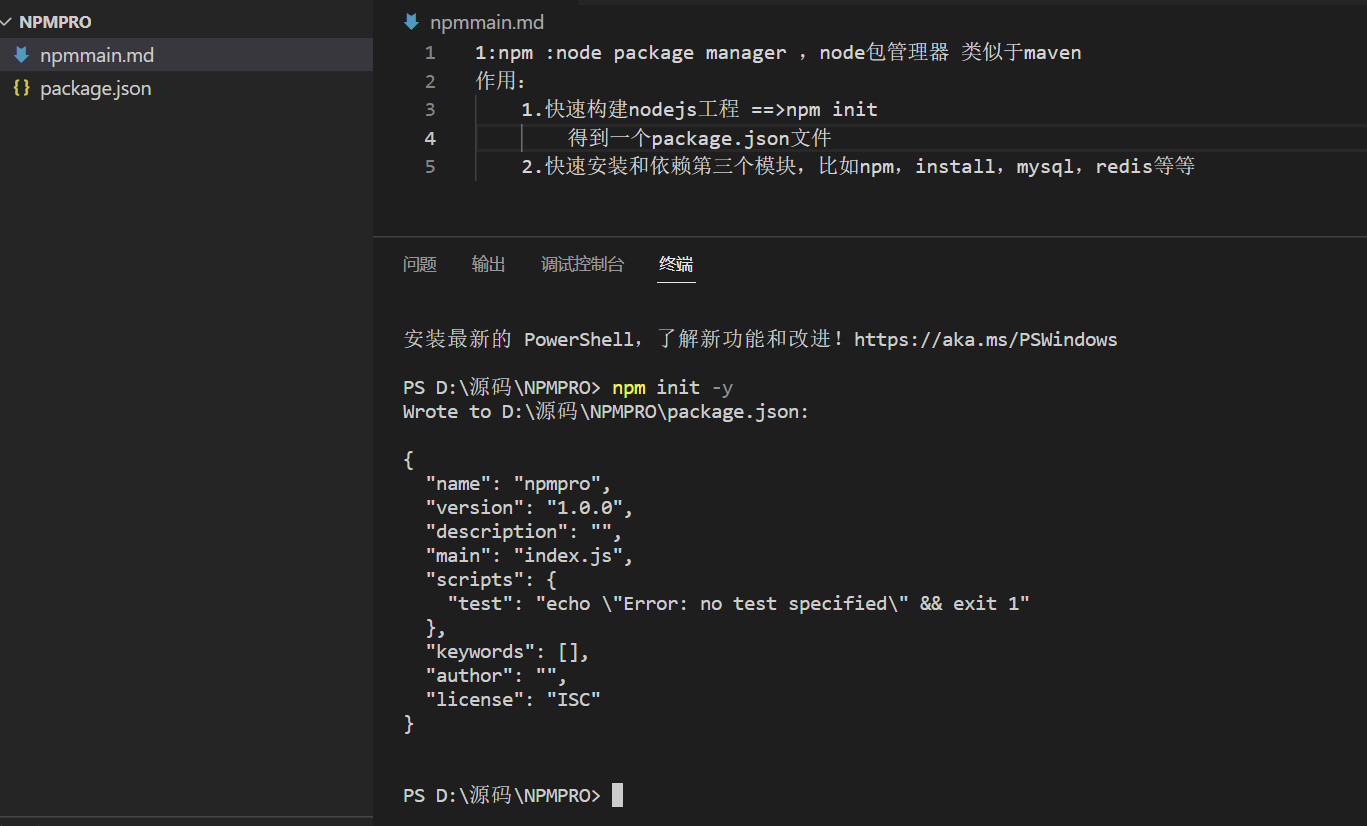Click the markdown icon beside npmmain.md in explorer

21,55
